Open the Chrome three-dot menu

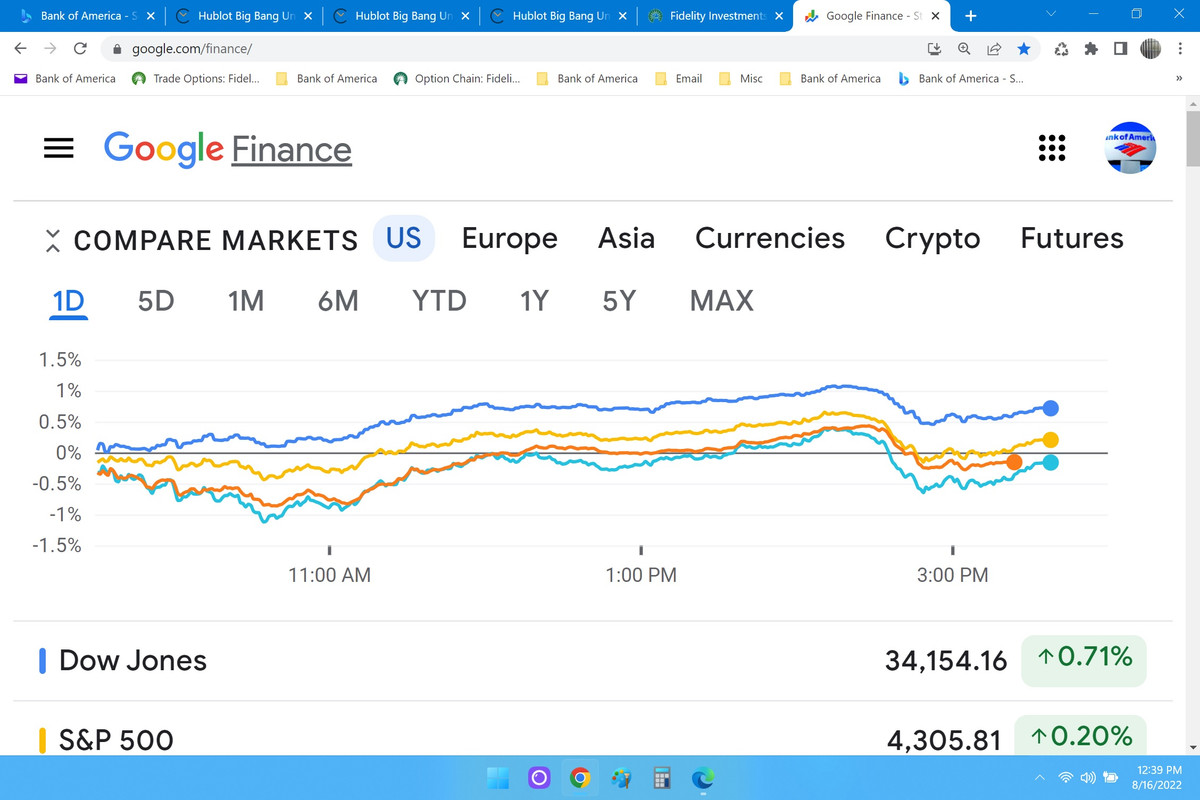point(1180,48)
